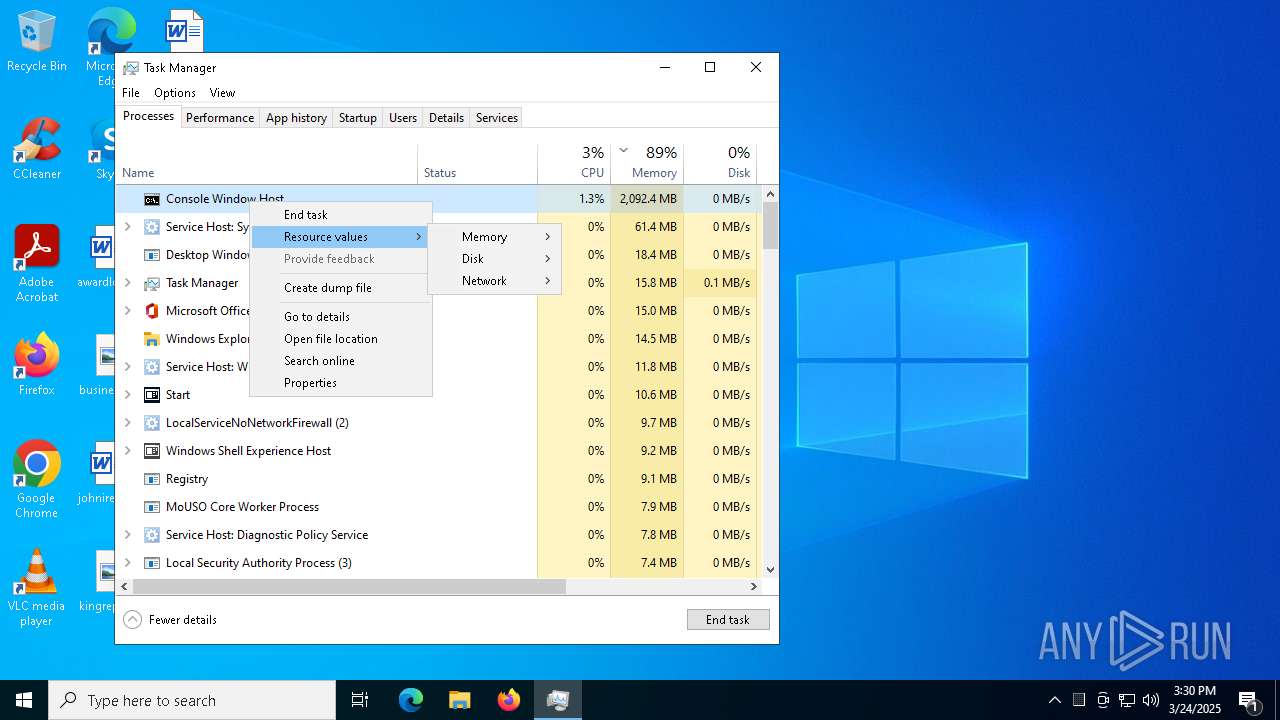
Task: Open Properties from the context menu
Action: click(341, 383)
